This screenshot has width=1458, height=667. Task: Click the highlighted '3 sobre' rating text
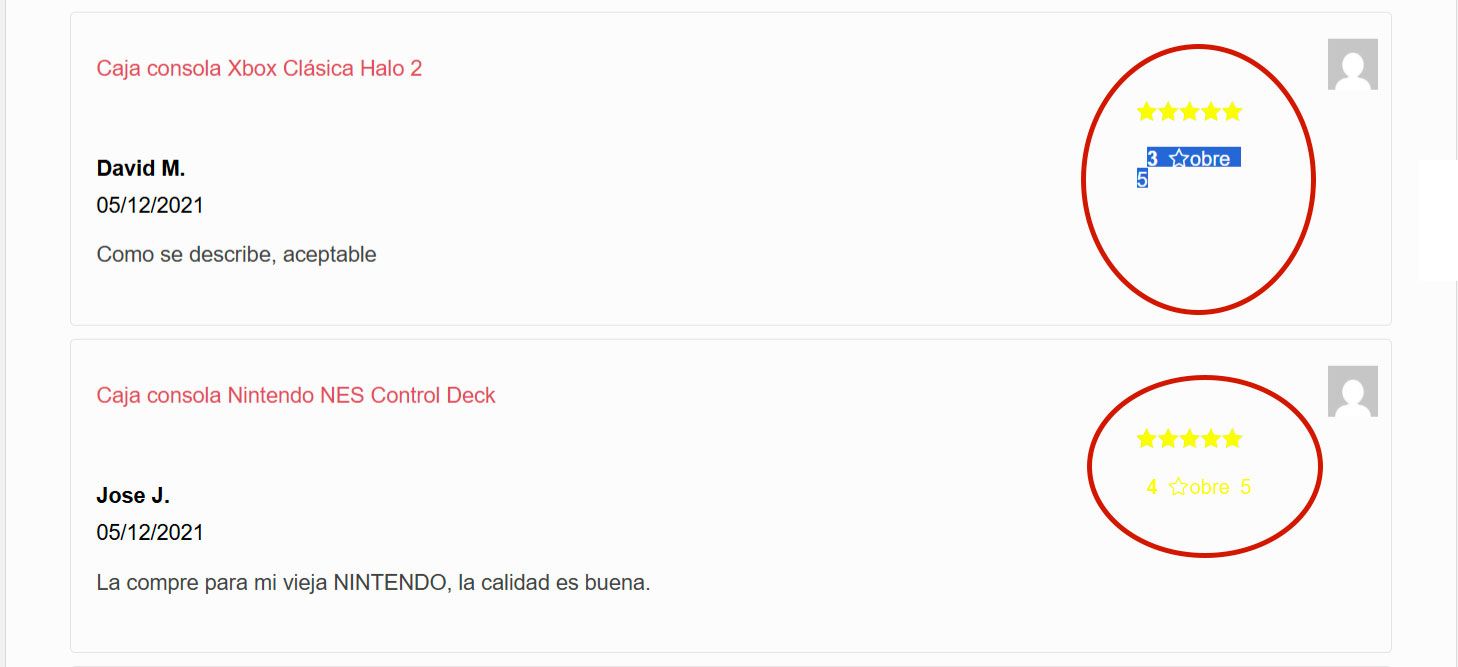pos(1189,159)
